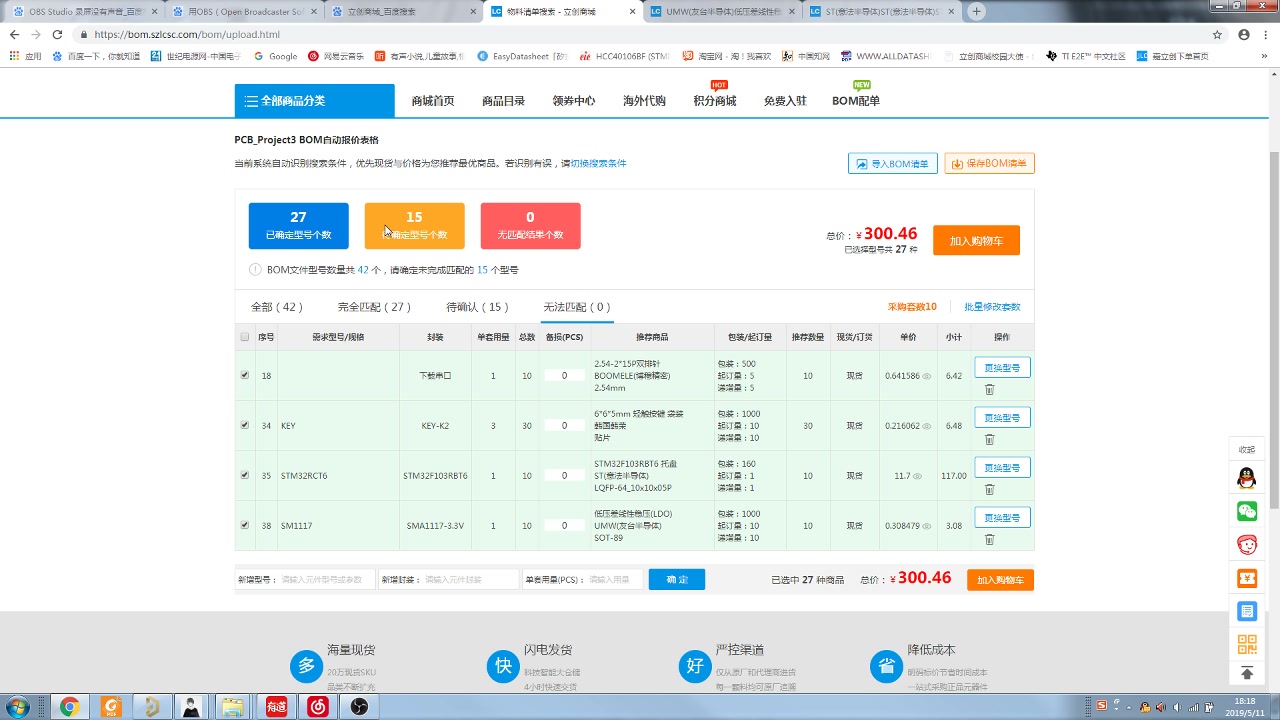The width and height of the screenshot is (1280, 720).
Task: Open the Chrome profile avatar
Action: (1243, 34)
